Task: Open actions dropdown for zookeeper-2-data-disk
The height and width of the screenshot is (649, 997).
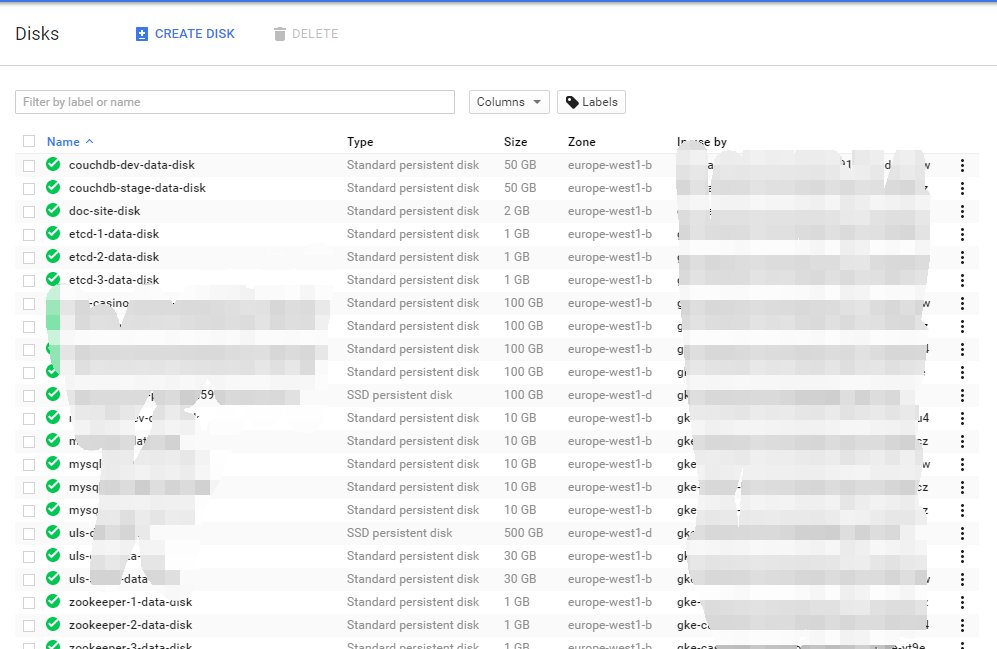Action: tap(962, 624)
